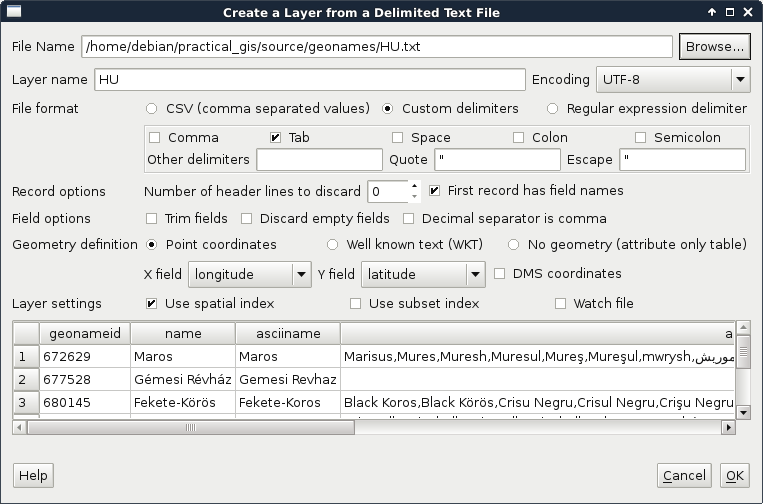This screenshot has height=504, width=763.
Task: Select Well known text (WKT) geometry
Action: (333, 244)
